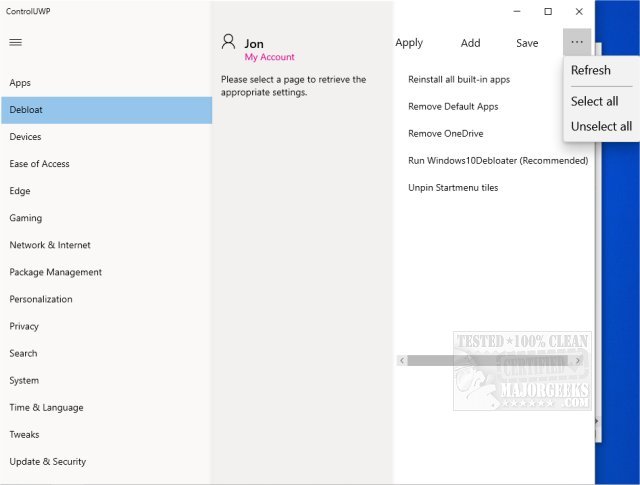This screenshot has height=485, width=640.
Task: Click the Add button
Action: tap(471, 43)
